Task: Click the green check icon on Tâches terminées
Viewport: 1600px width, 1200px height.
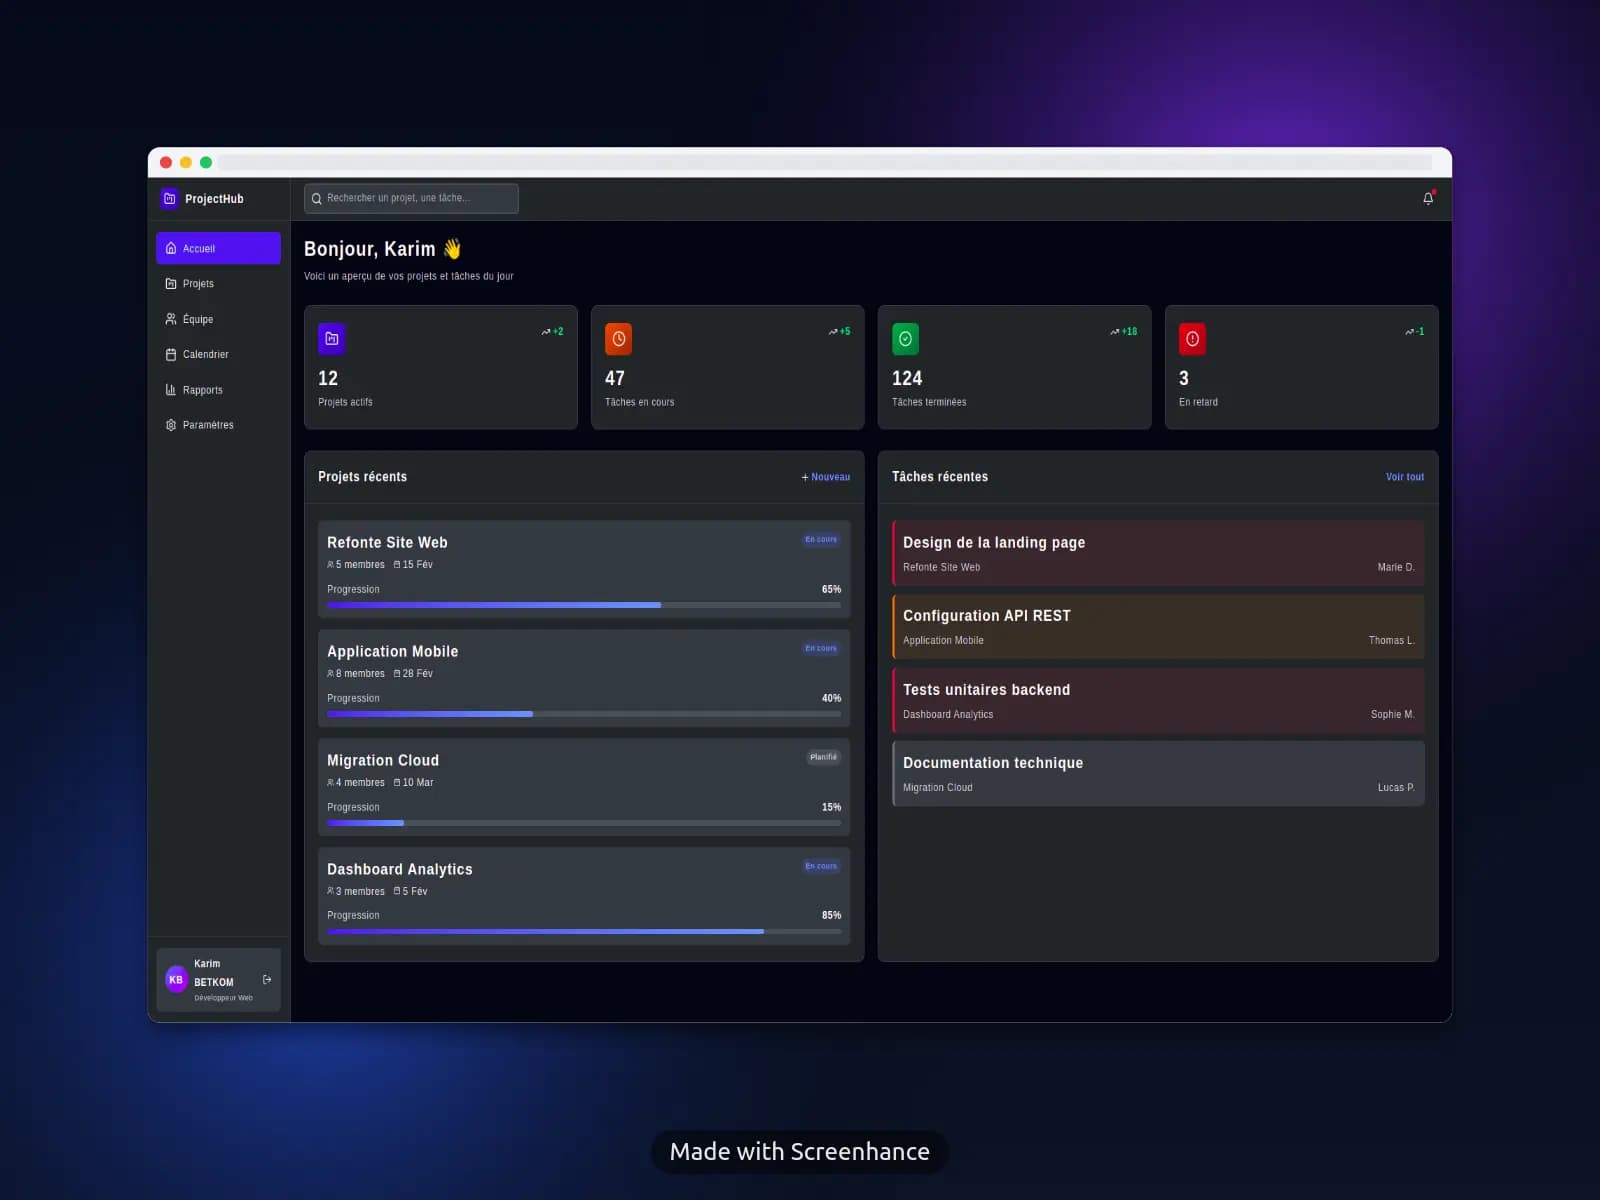Action: tap(905, 338)
